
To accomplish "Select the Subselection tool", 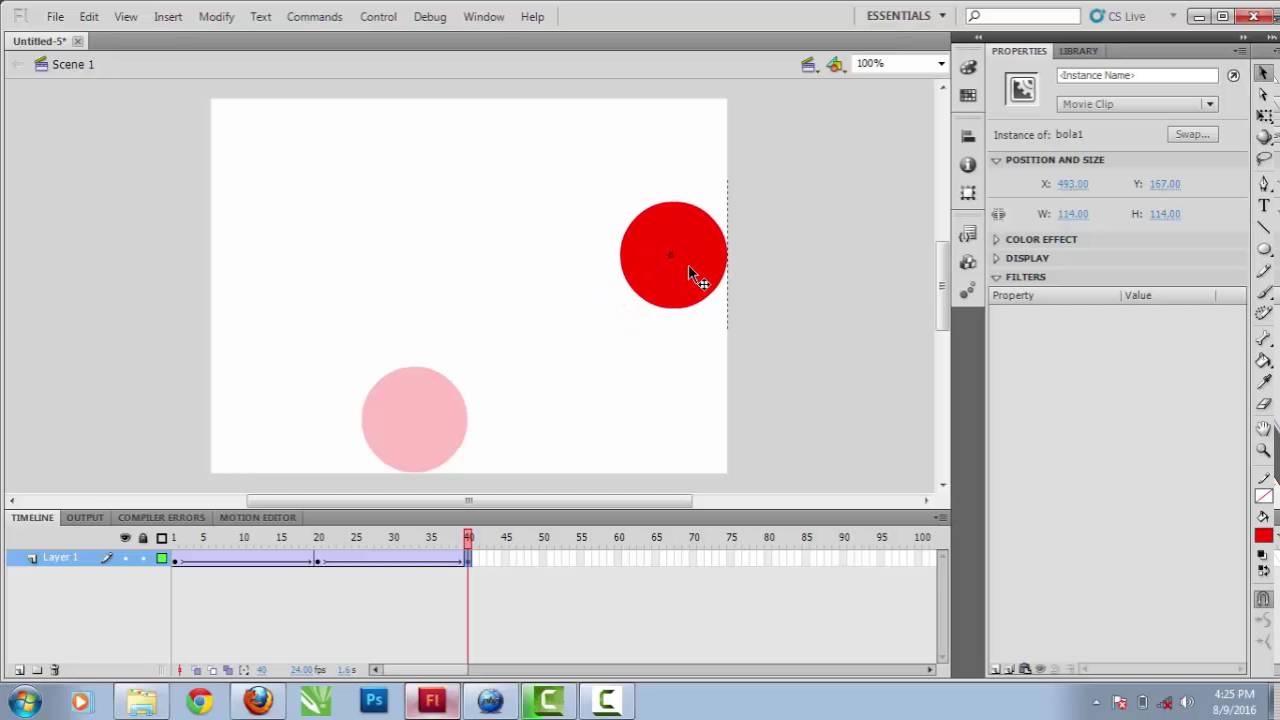I will pos(1264,95).
